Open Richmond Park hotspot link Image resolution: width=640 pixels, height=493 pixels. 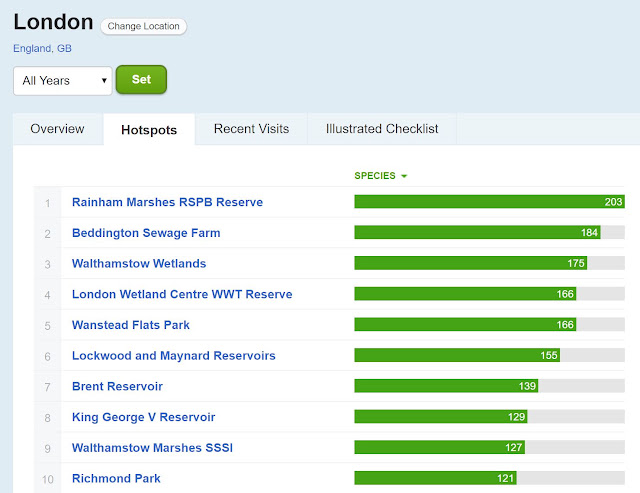click(x=116, y=478)
